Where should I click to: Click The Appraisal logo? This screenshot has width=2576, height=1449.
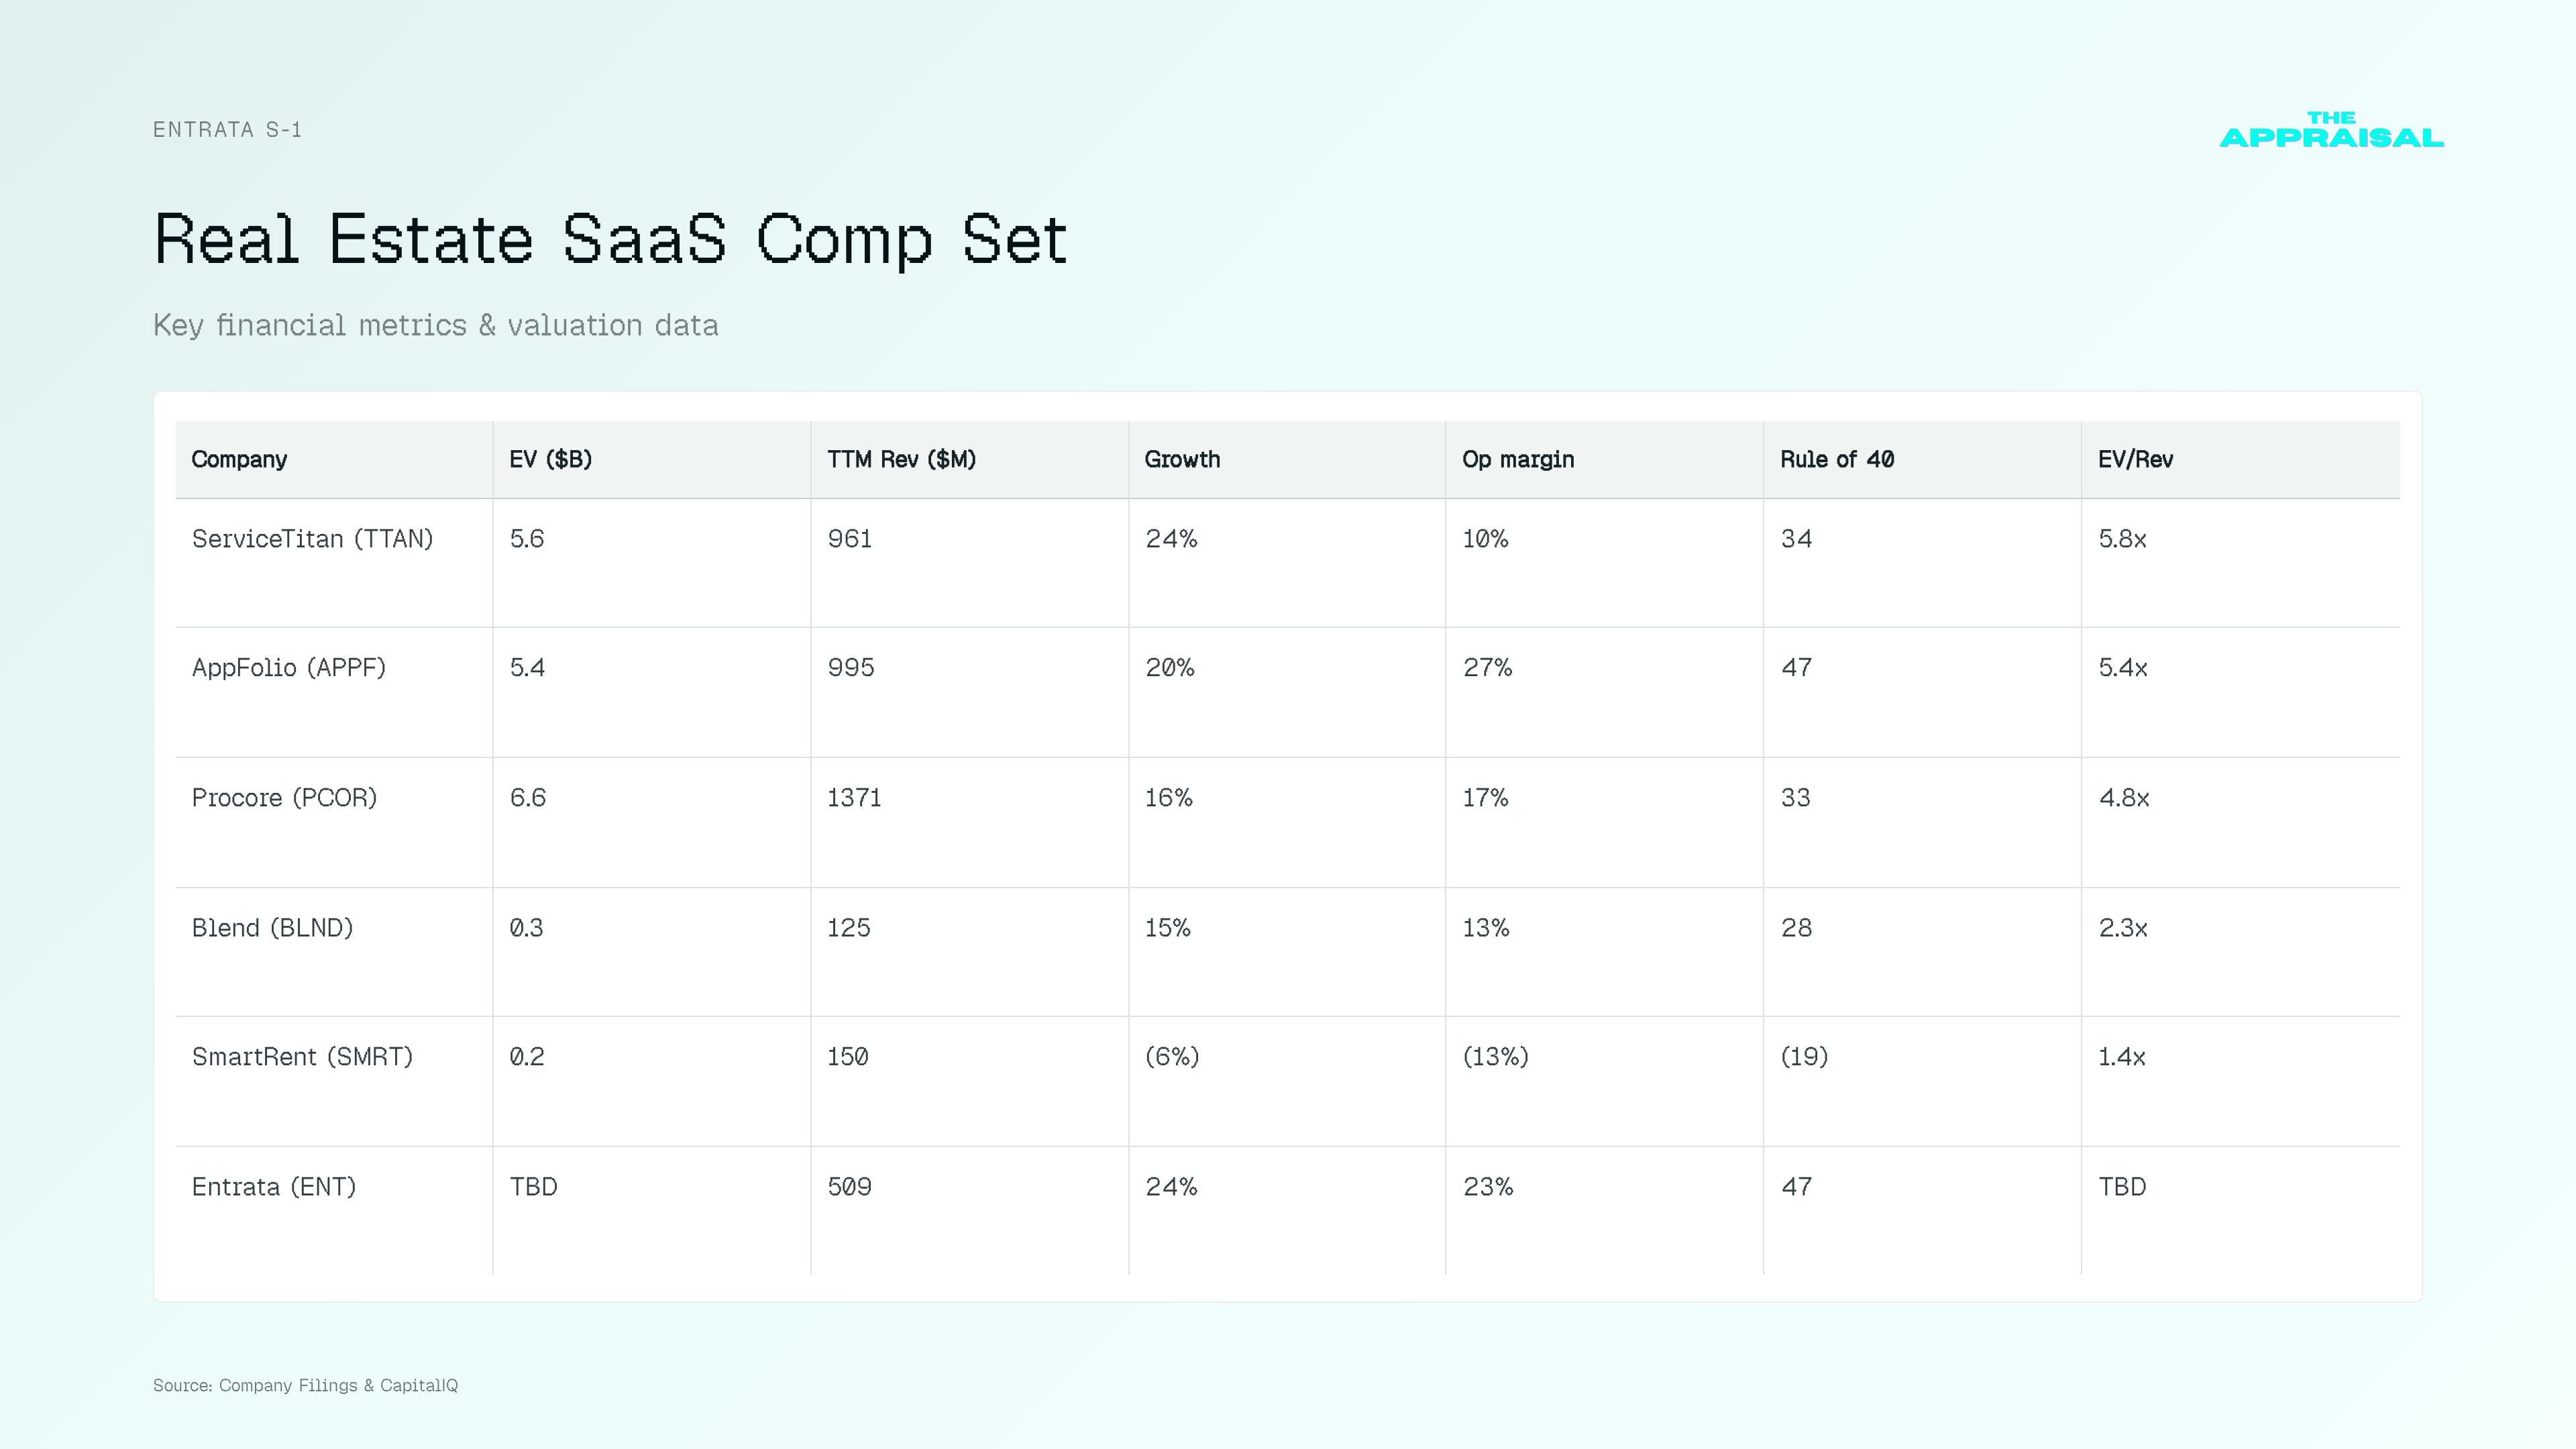[2331, 130]
